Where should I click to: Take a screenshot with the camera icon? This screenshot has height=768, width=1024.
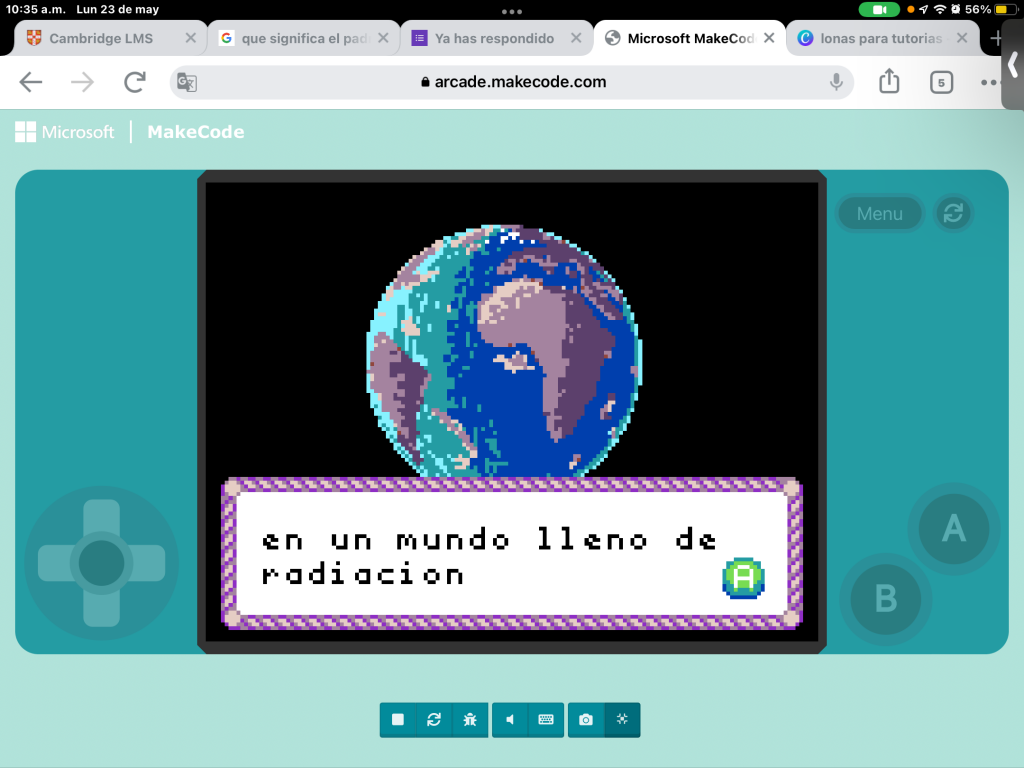pos(586,719)
